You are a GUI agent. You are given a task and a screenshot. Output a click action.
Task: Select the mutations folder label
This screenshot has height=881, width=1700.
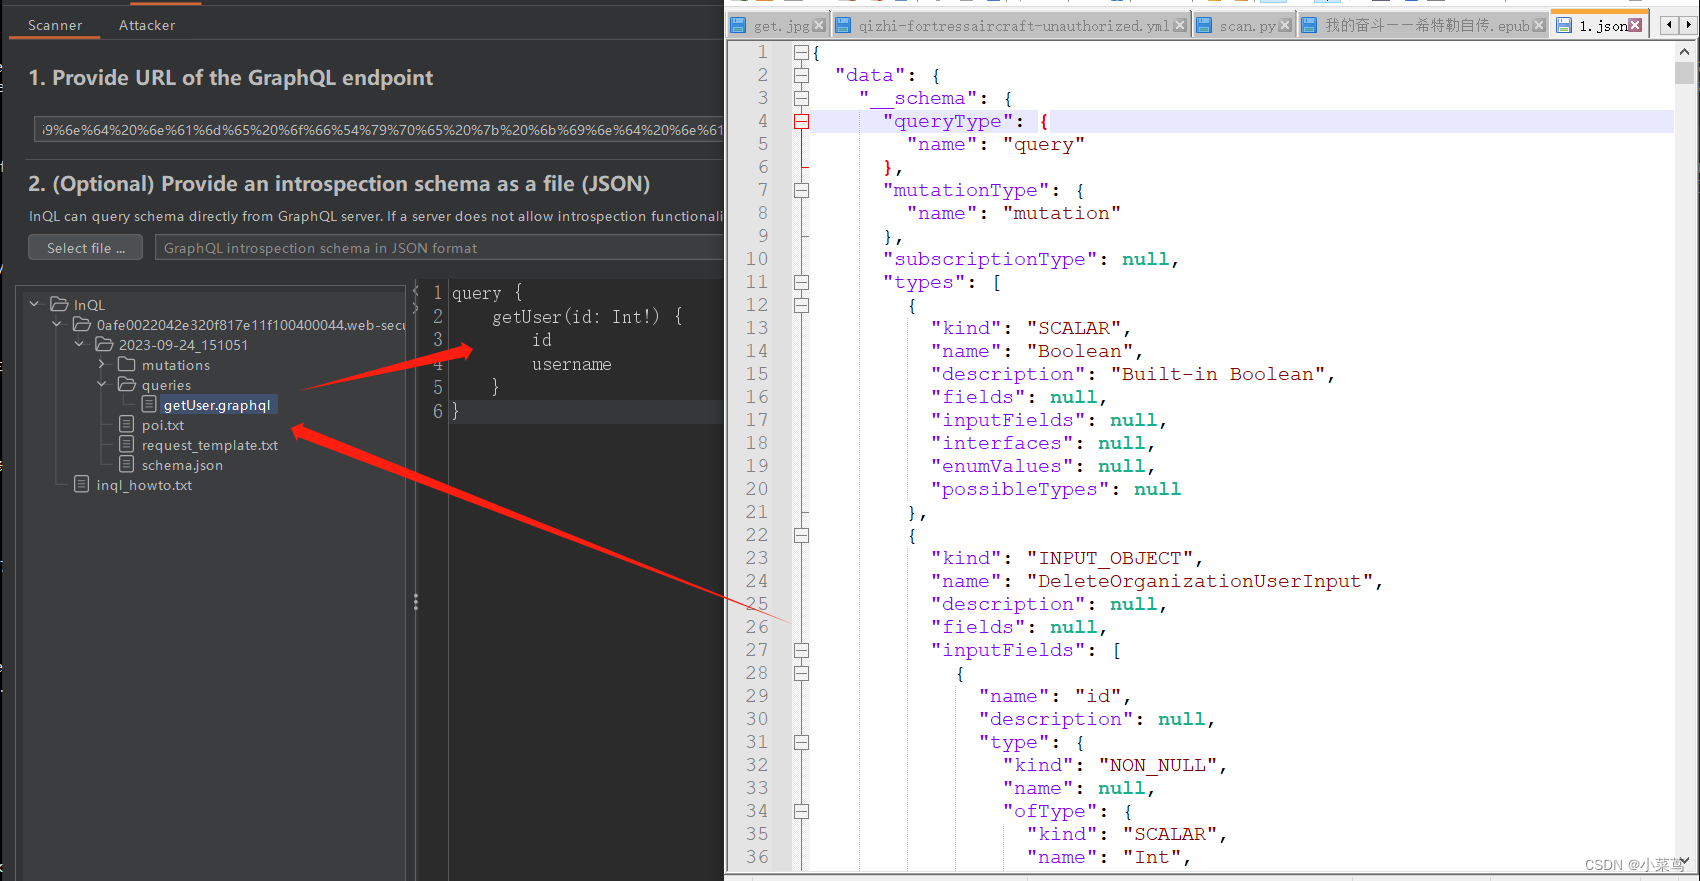176,365
